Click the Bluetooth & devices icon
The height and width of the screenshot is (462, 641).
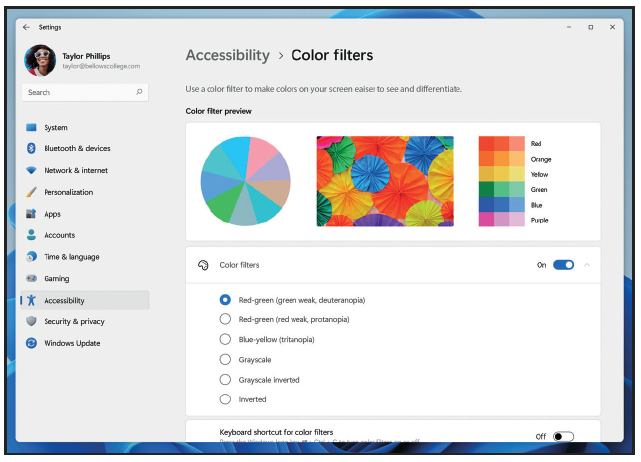(31, 148)
